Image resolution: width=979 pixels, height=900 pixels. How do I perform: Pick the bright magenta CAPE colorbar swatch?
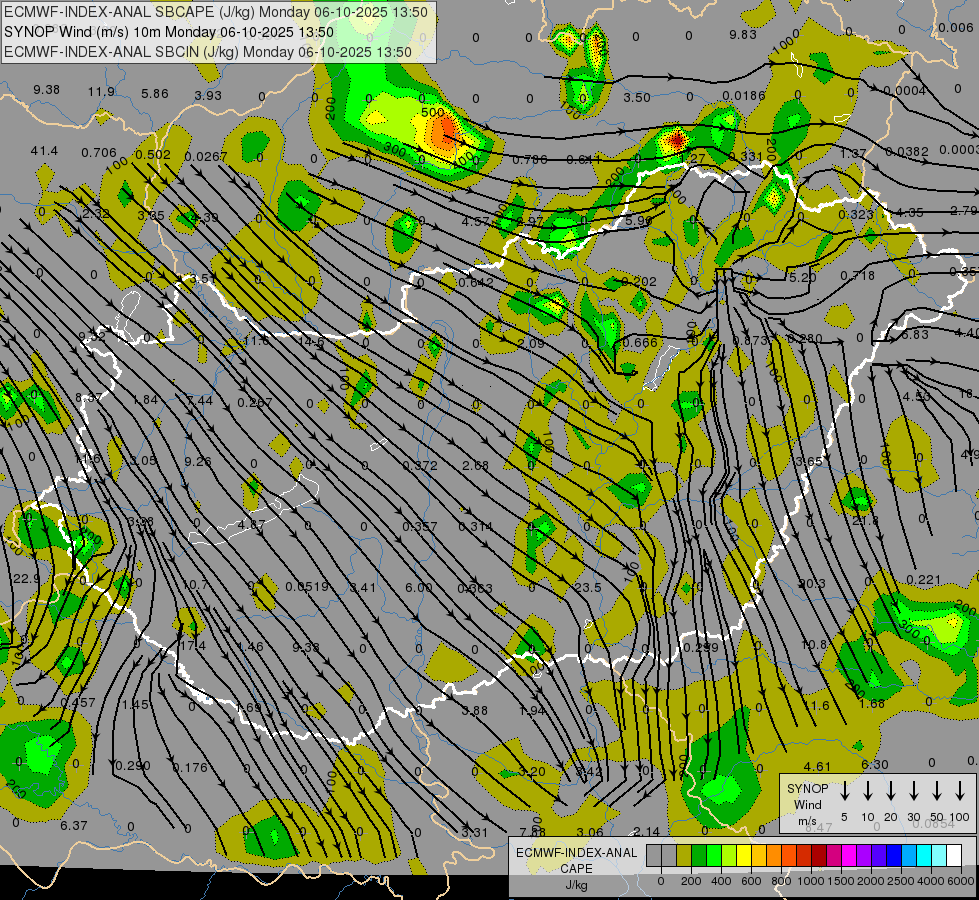pos(849,856)
